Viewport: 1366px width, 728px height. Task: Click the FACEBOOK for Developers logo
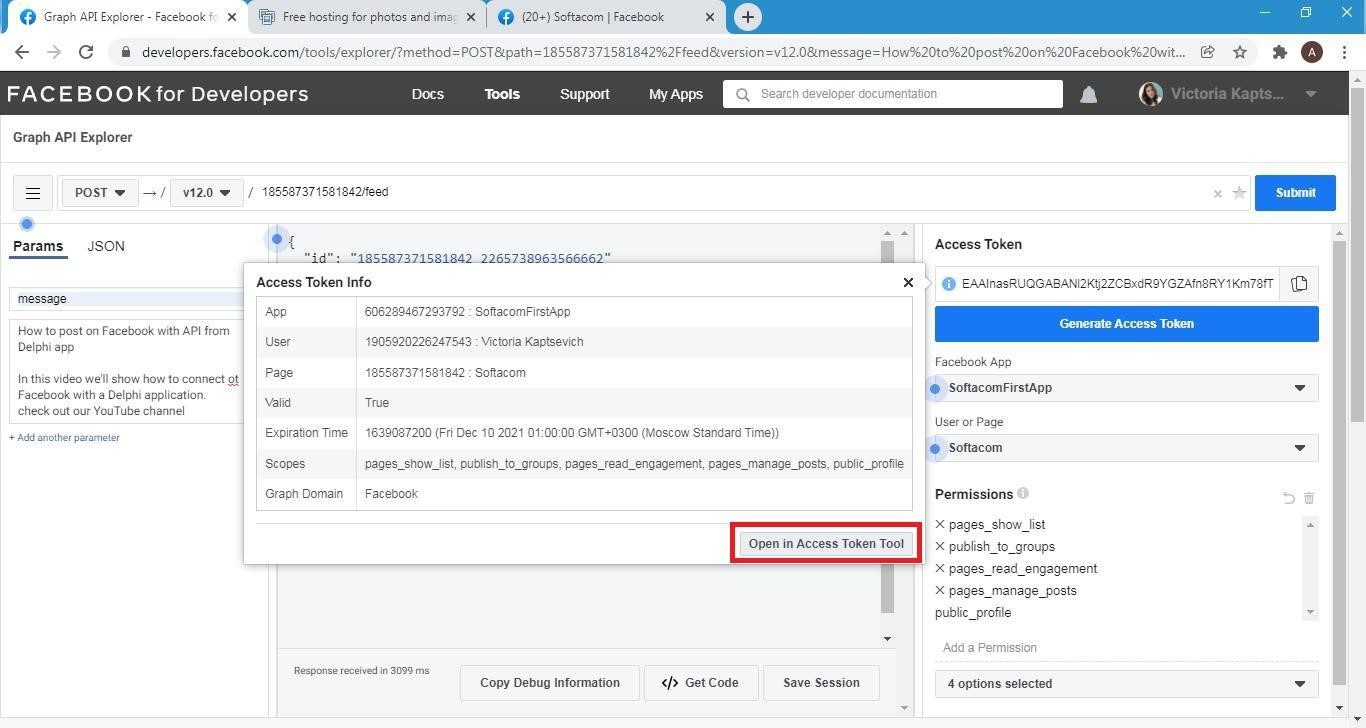(x=158, y=94)
